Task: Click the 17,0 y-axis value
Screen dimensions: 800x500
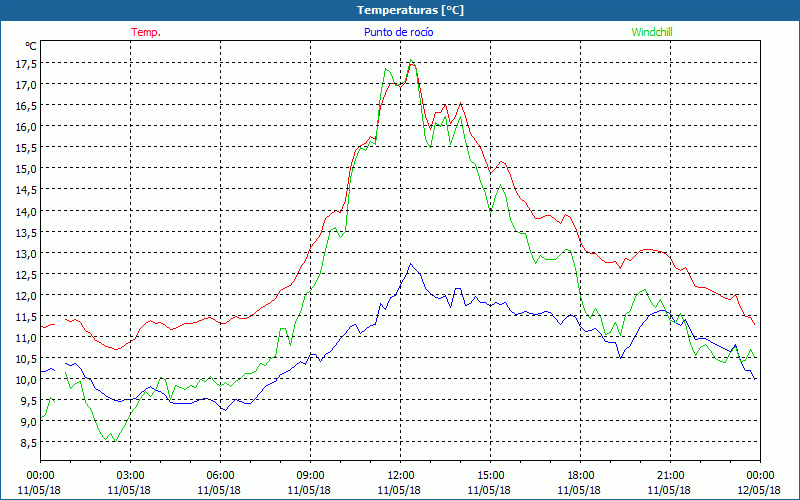Action: (27, 85)
